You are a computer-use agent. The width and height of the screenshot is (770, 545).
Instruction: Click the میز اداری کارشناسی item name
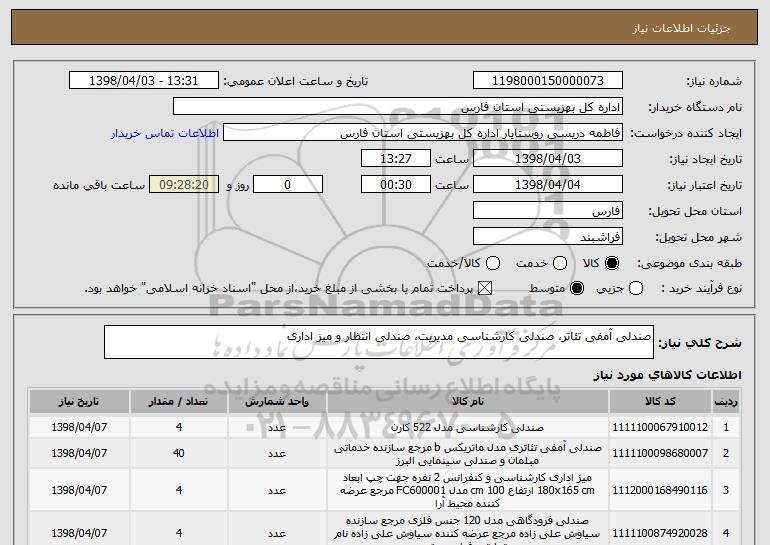[x=468, y=490]
